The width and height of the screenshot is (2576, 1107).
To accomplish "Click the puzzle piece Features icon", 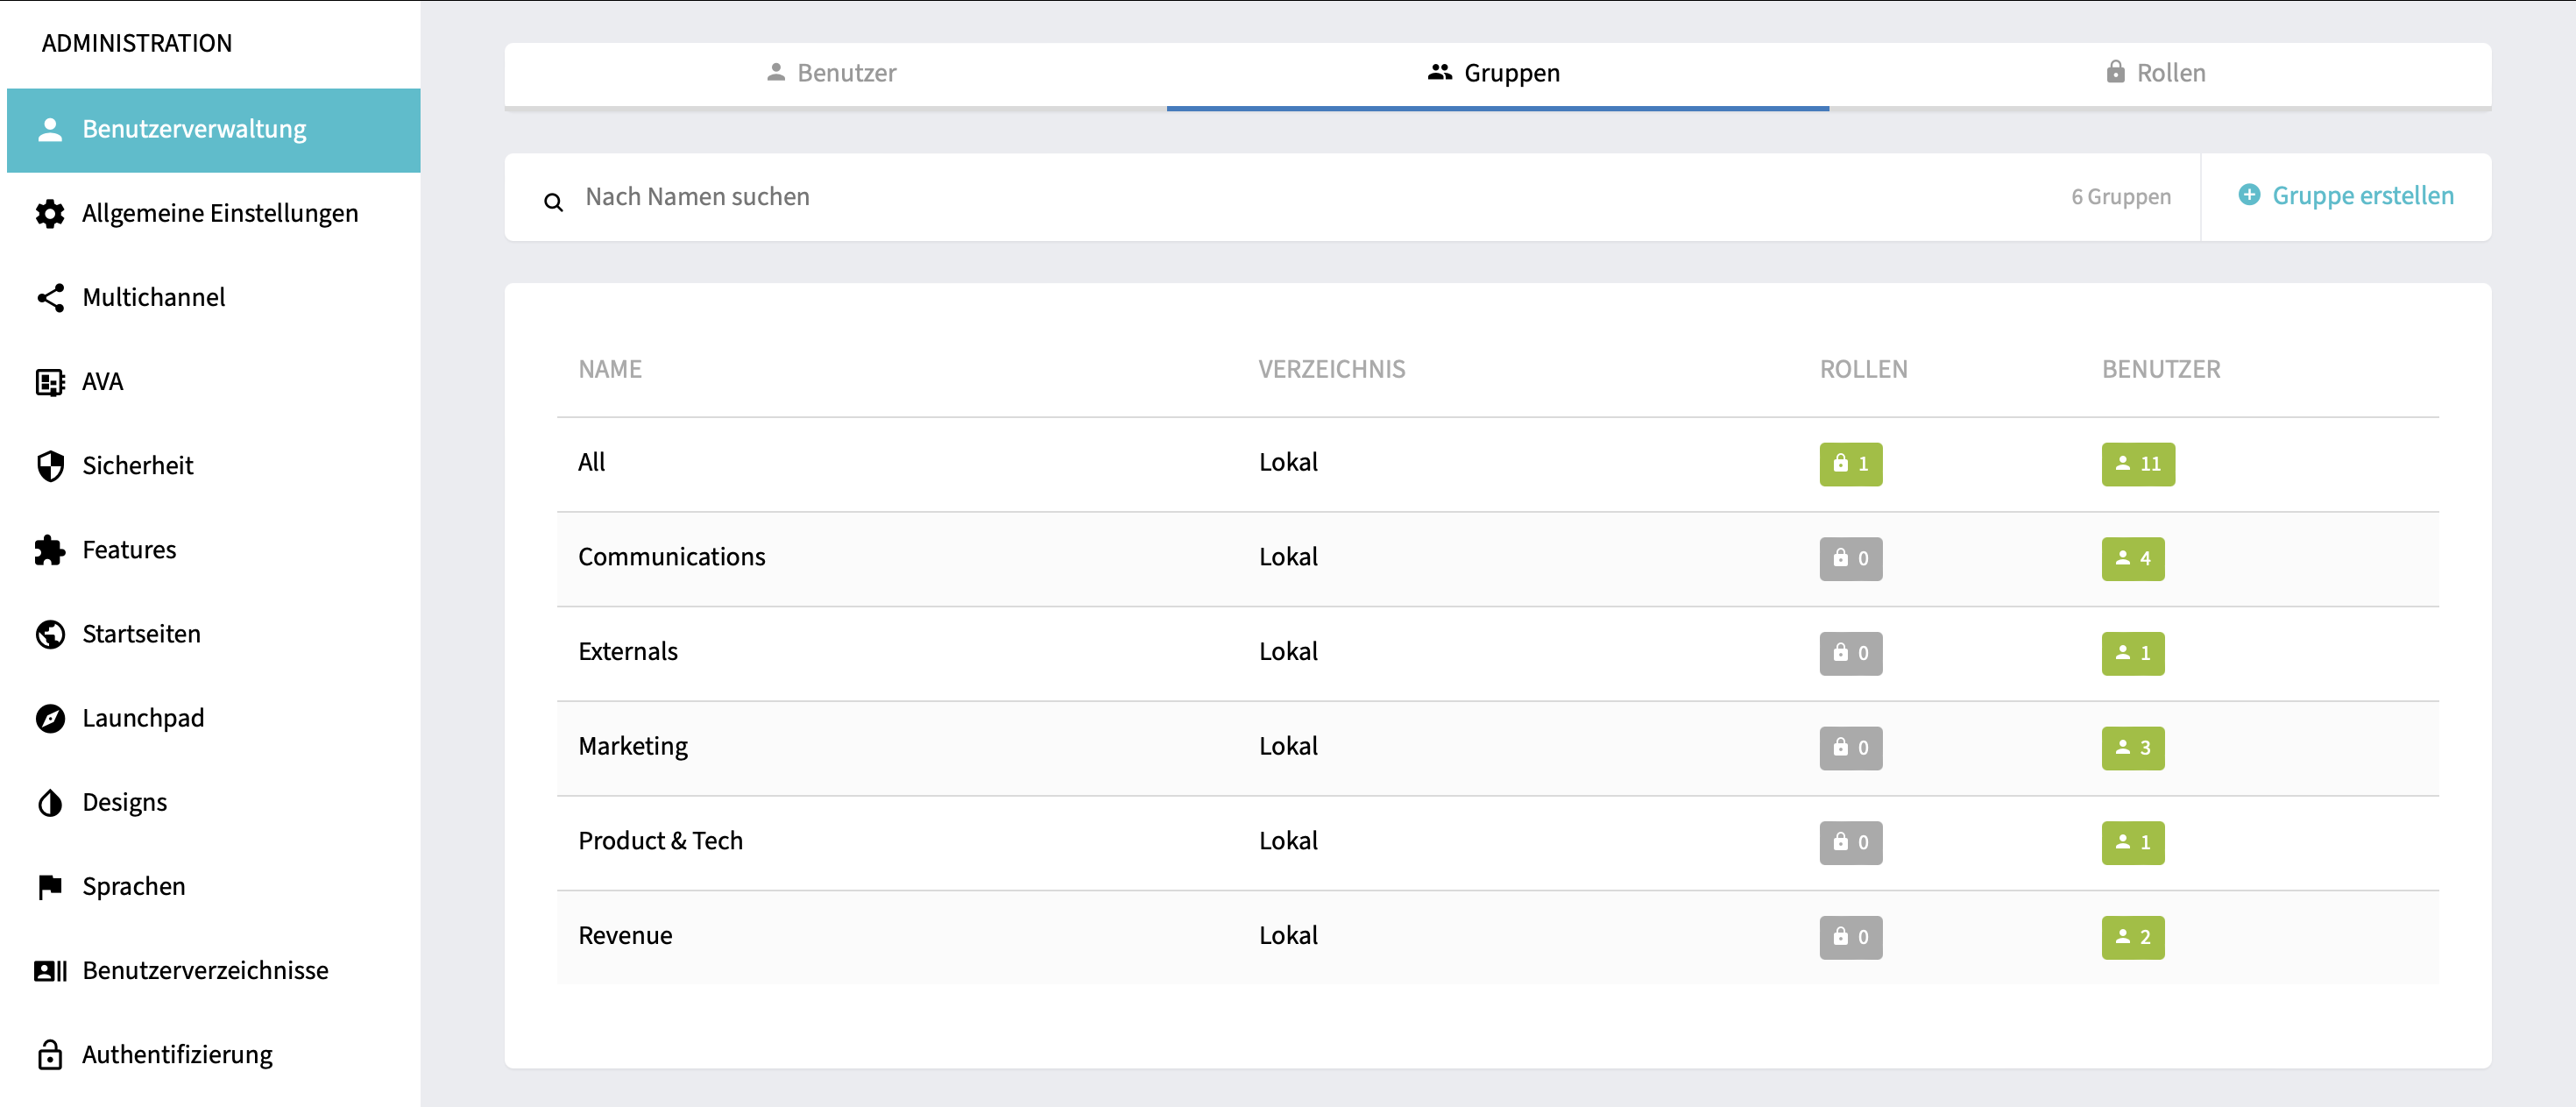I will click(x=50, y=550).
